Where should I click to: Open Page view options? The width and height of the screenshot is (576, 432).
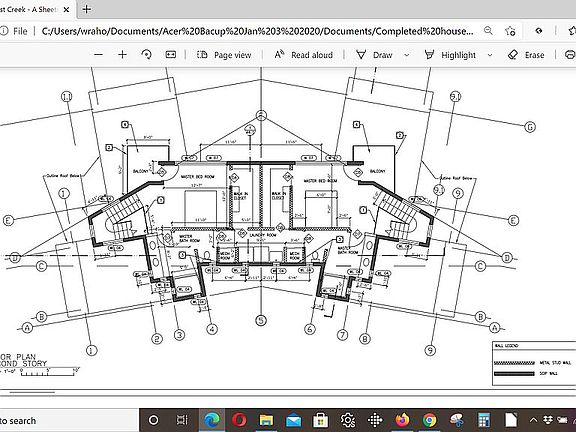pos(224,55)
